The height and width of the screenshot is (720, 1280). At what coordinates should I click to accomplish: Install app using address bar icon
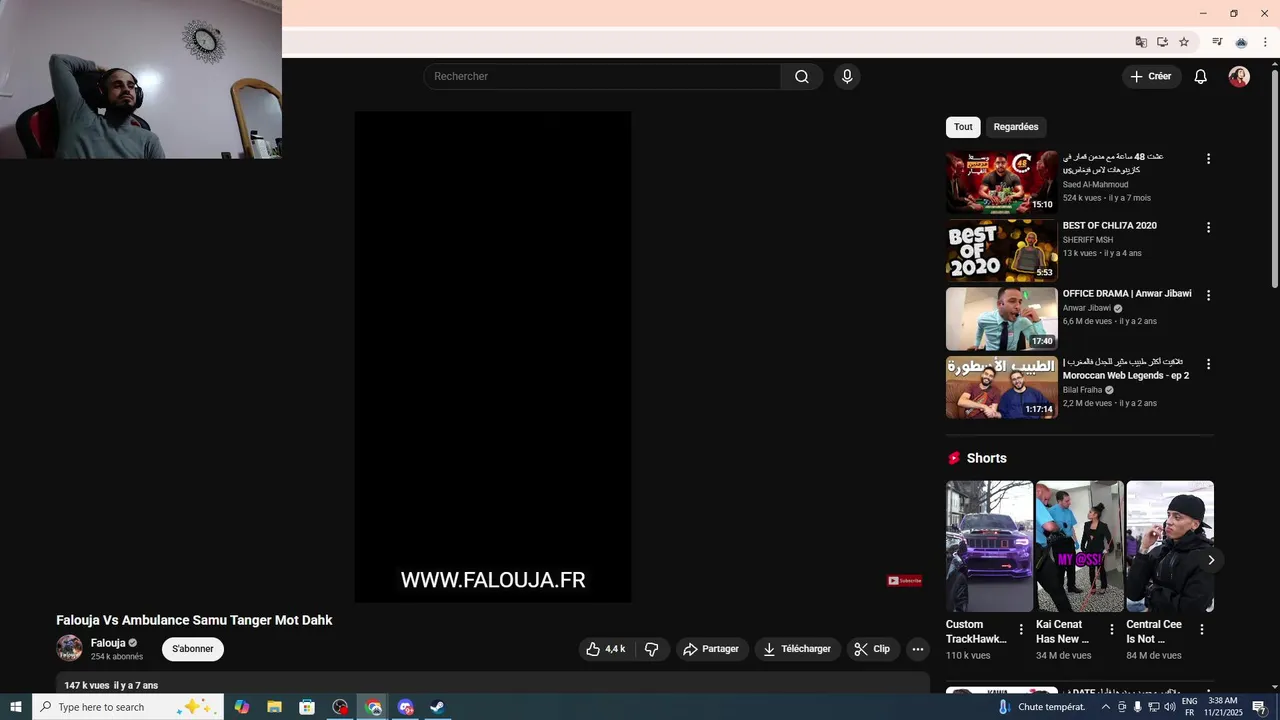coord(1162,42)
